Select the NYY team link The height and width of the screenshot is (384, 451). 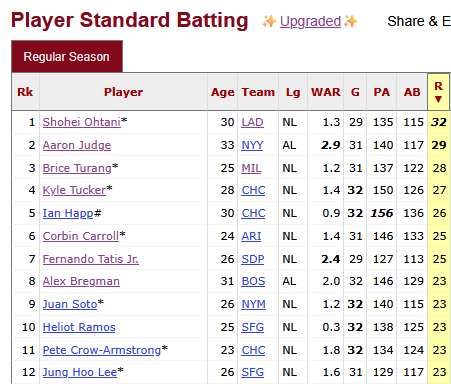click(252, 145)
